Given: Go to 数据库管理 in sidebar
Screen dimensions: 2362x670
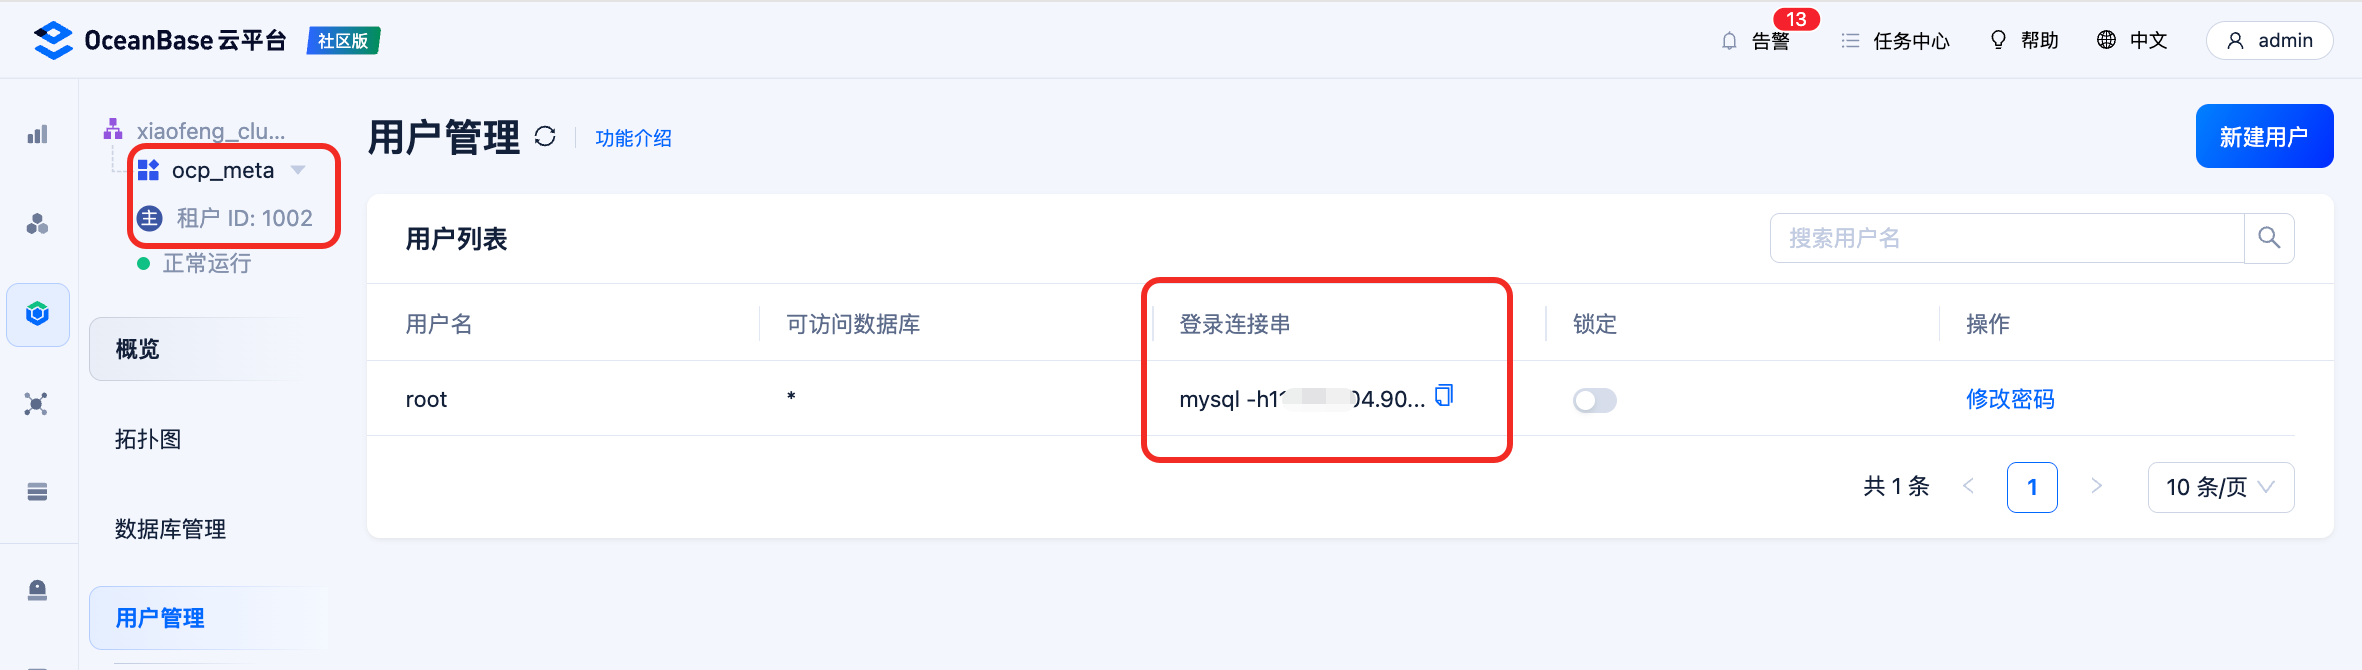Looking at the screenshot, I should pos(170,529).
